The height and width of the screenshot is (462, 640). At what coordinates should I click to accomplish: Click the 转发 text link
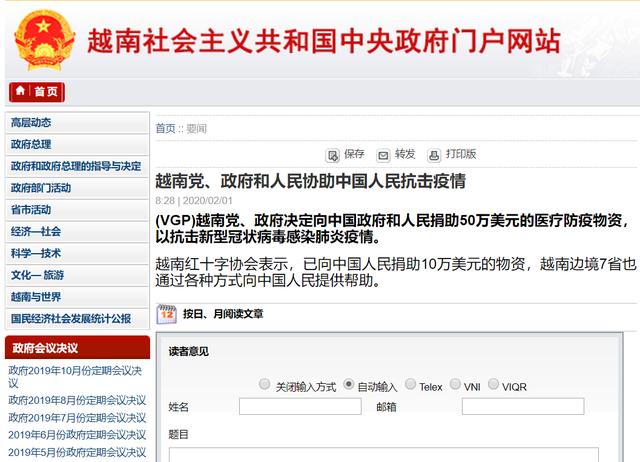coord(405,154)
